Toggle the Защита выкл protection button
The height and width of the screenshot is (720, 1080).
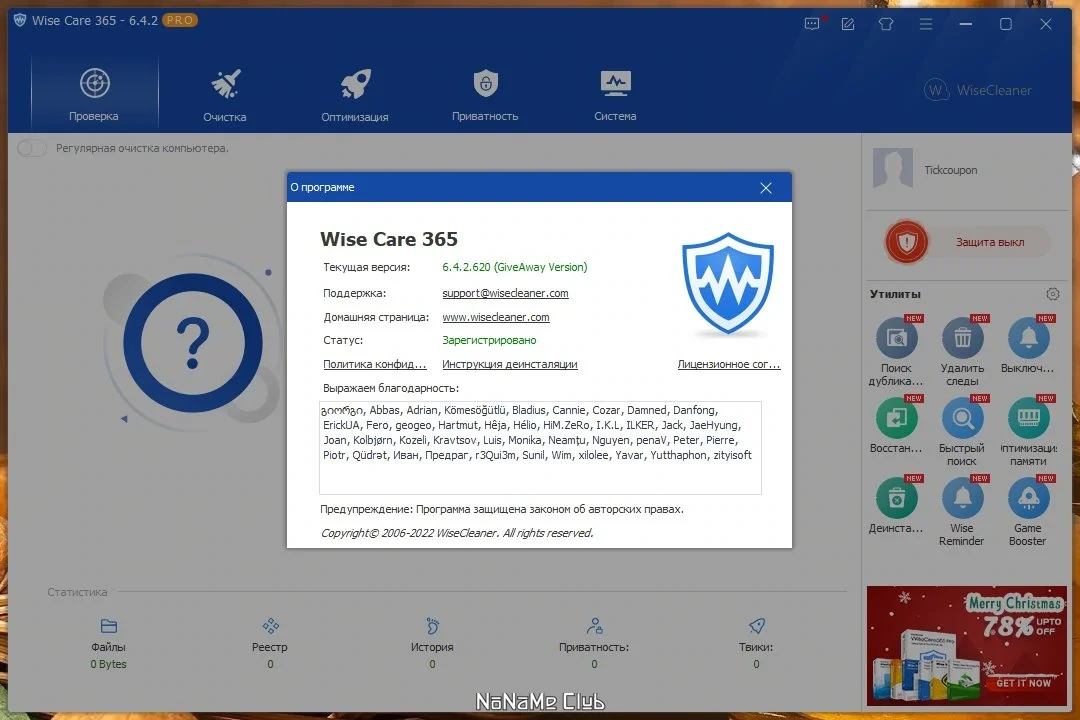967,242
